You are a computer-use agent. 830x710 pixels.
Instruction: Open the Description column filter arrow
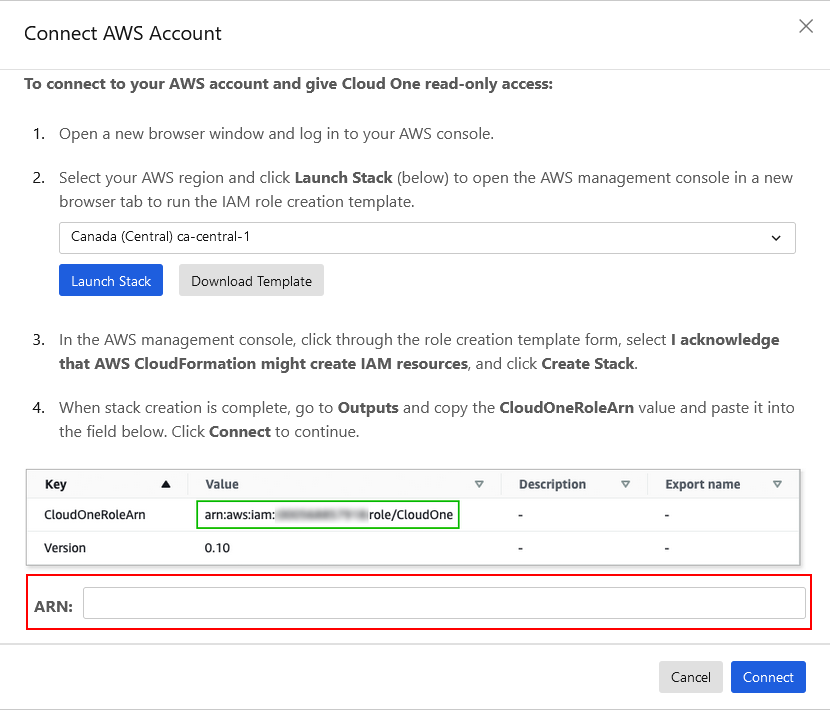[x=626, y=484]
